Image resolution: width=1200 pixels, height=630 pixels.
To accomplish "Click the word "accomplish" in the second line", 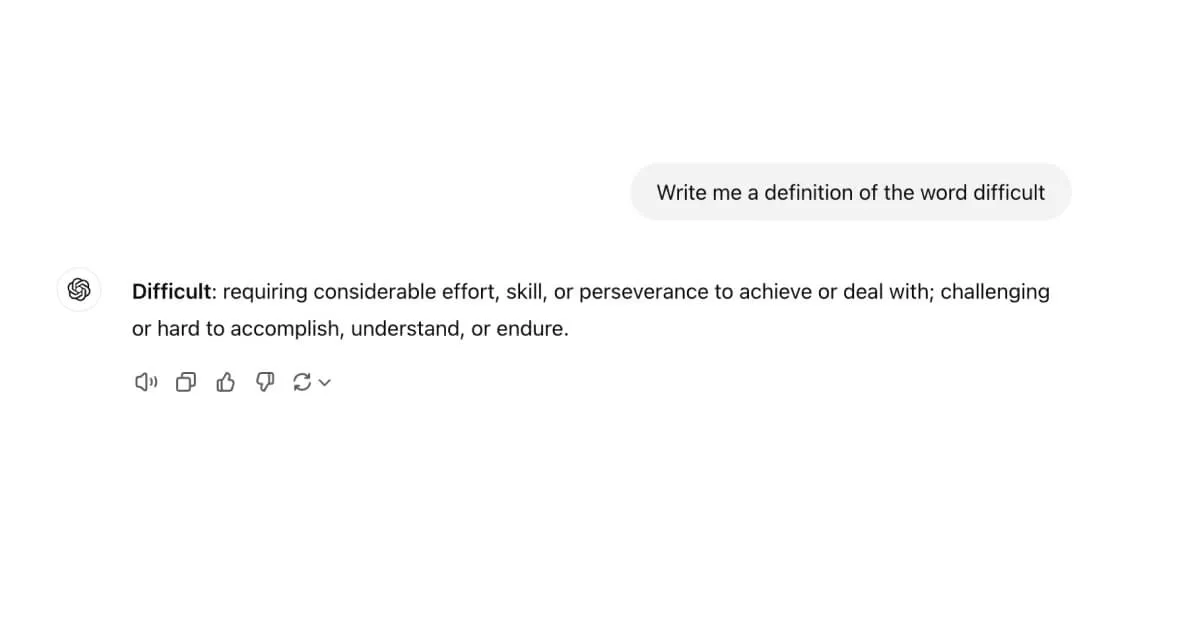I will [x=285, y=328].
